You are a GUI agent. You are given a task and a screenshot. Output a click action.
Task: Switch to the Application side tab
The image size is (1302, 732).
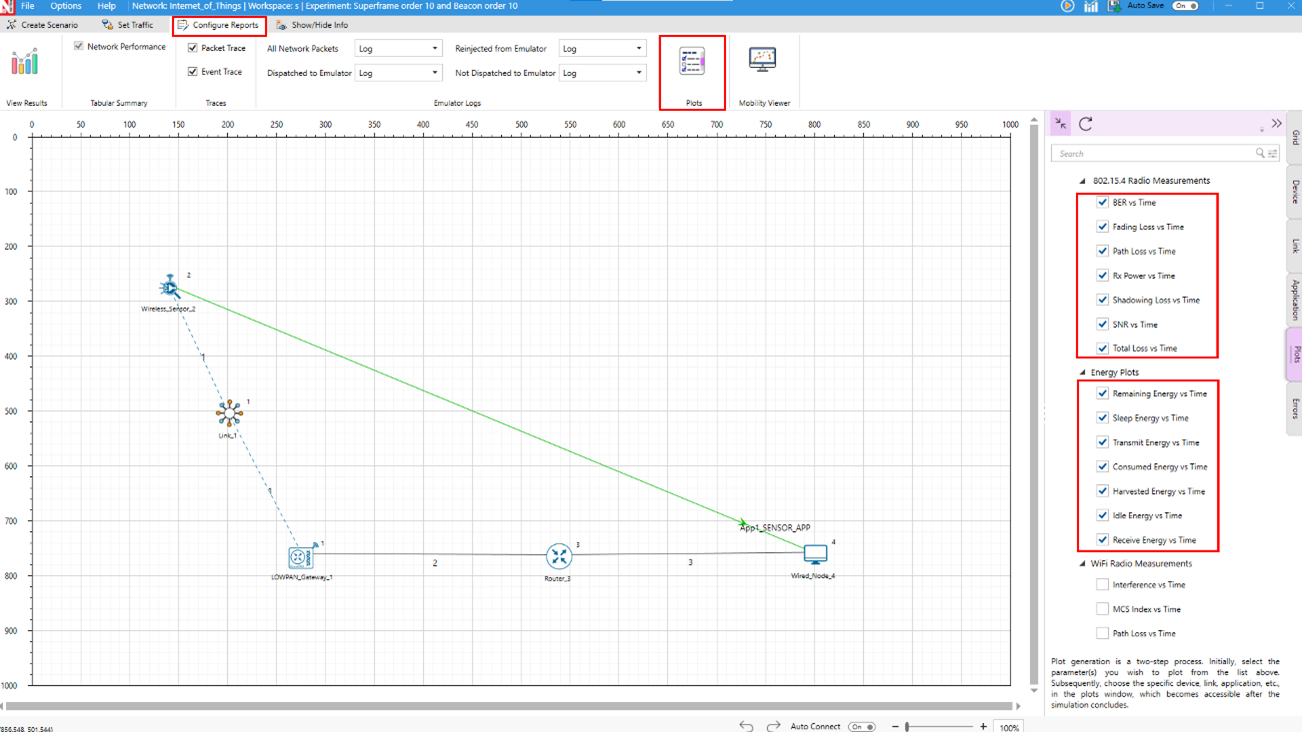click(1294, 300)
